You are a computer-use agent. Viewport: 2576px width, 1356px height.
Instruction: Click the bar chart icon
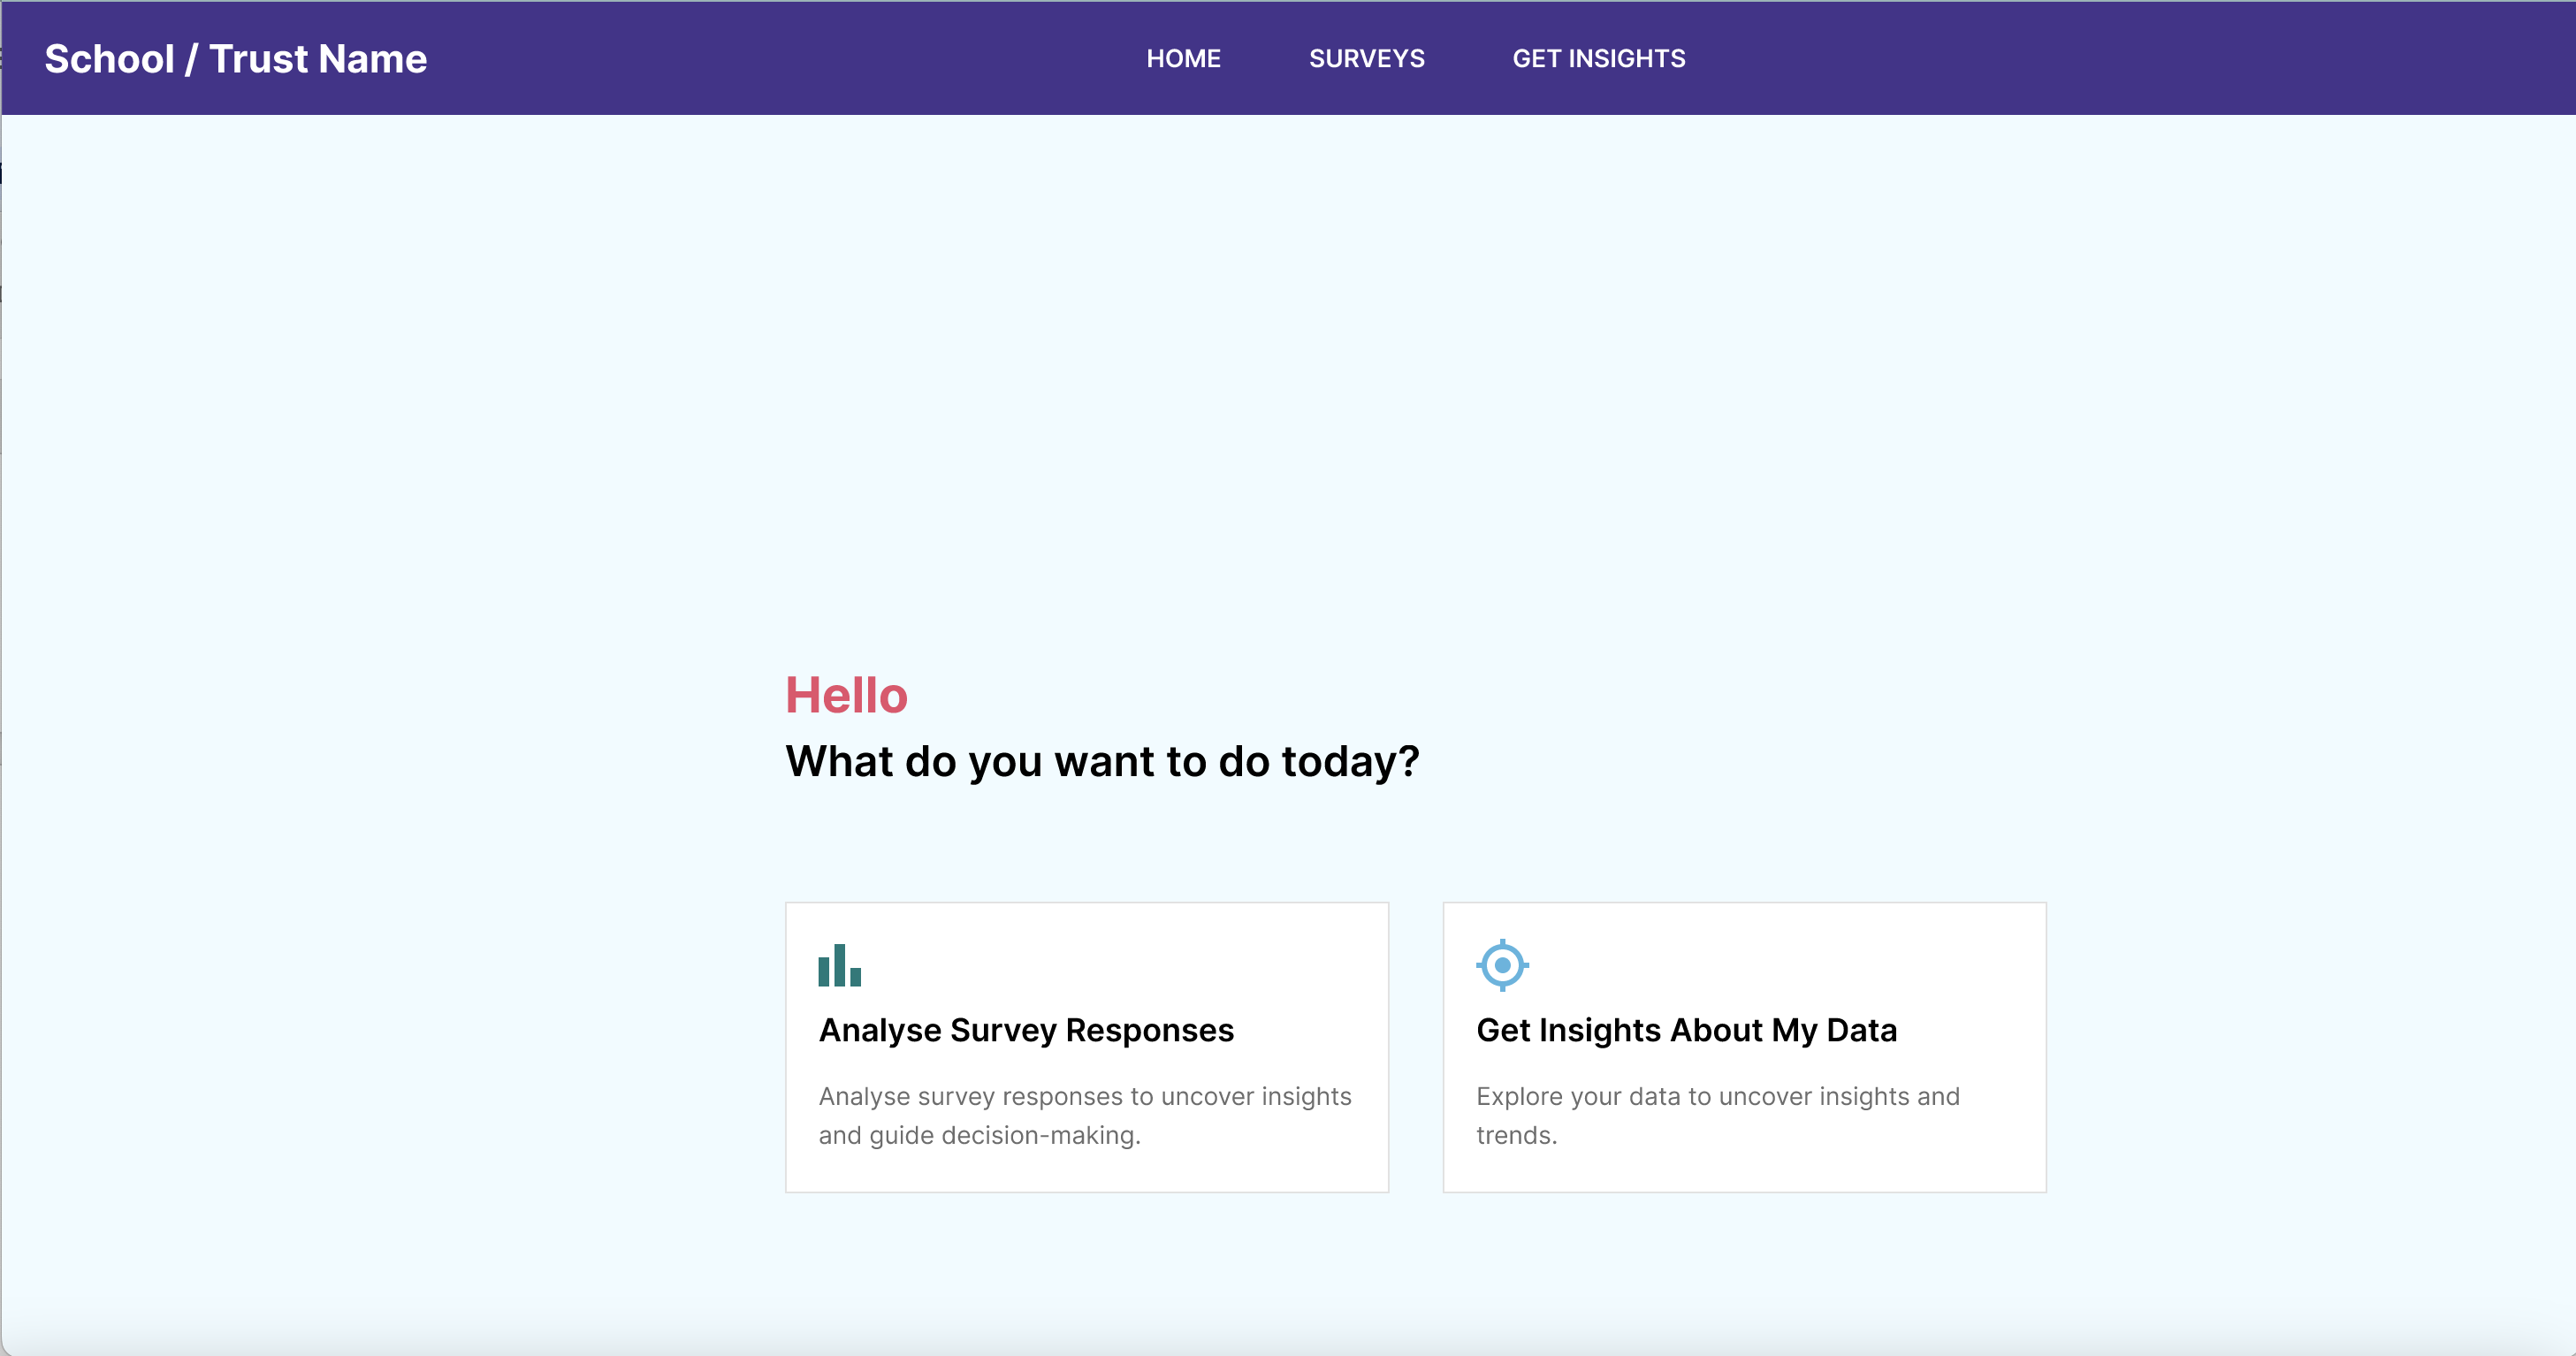(x=839, y=965)
